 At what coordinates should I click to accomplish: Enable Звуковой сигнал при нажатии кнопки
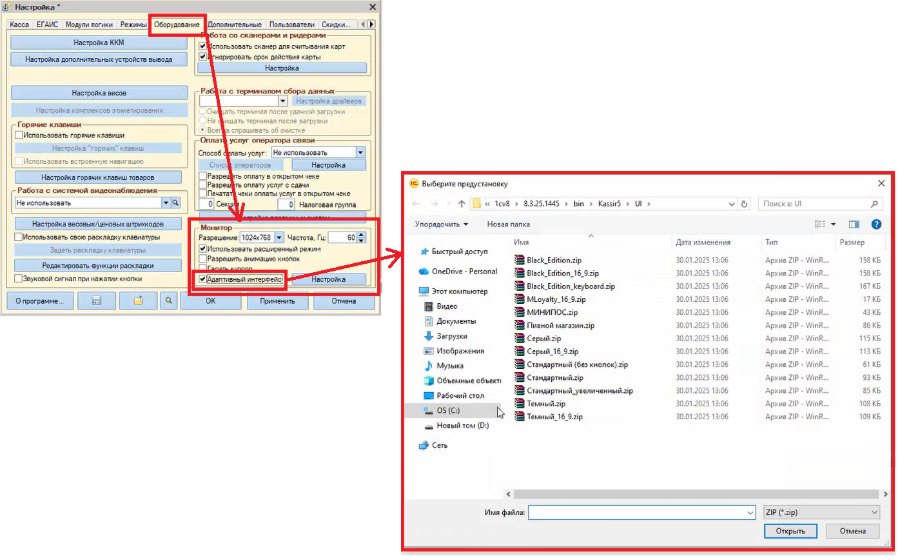pyautogui.click(x=19, y=279)
